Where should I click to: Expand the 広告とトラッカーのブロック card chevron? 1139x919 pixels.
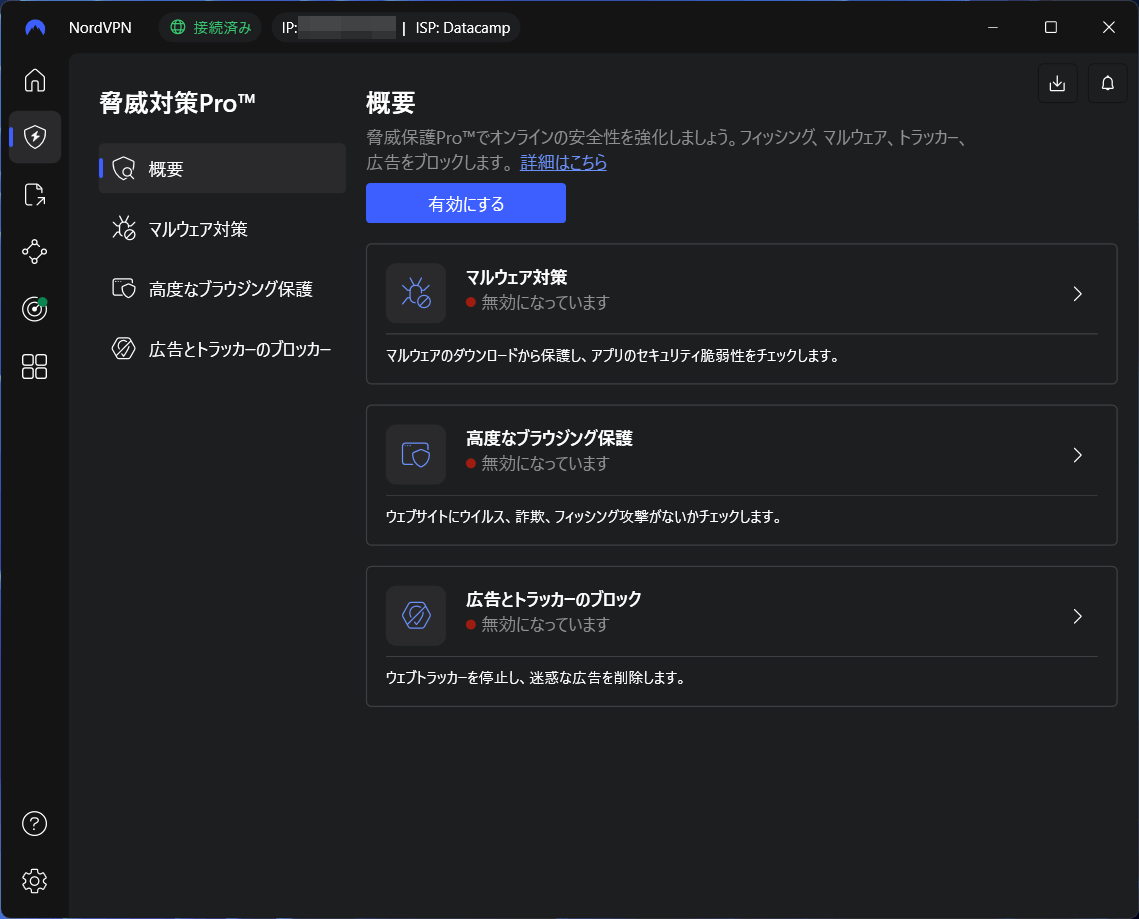[1077, 616]
